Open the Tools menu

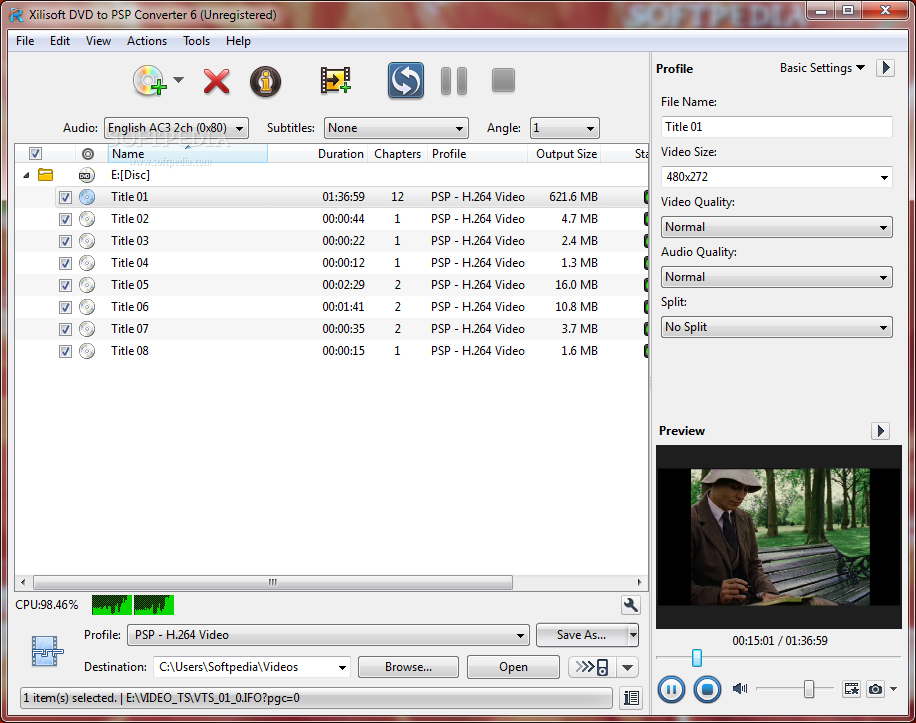tap(196, 41)
